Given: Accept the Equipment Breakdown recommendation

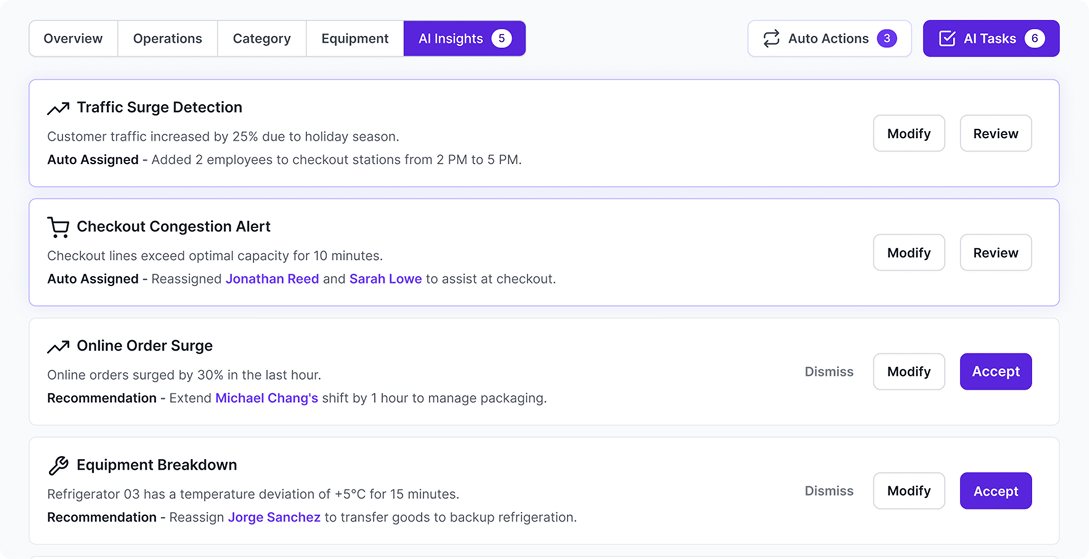Looking at the screenshot, I should tap(996, 491).
